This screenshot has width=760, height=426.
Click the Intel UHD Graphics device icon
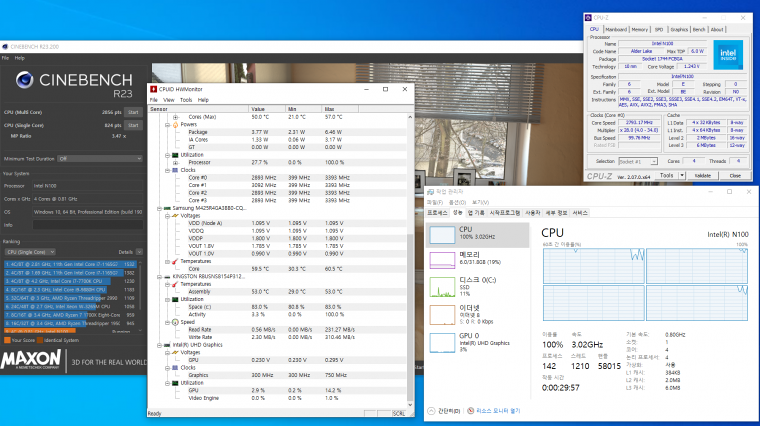tap(167, 345)
